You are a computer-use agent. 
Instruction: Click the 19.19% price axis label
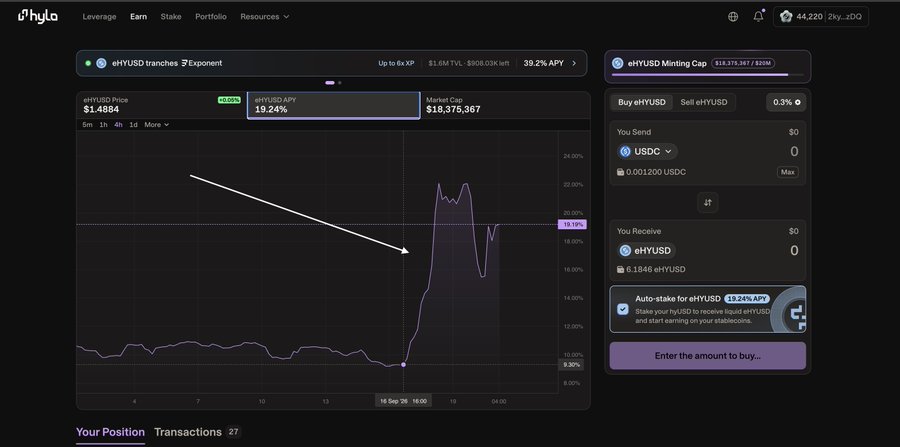tap(572, 224)
